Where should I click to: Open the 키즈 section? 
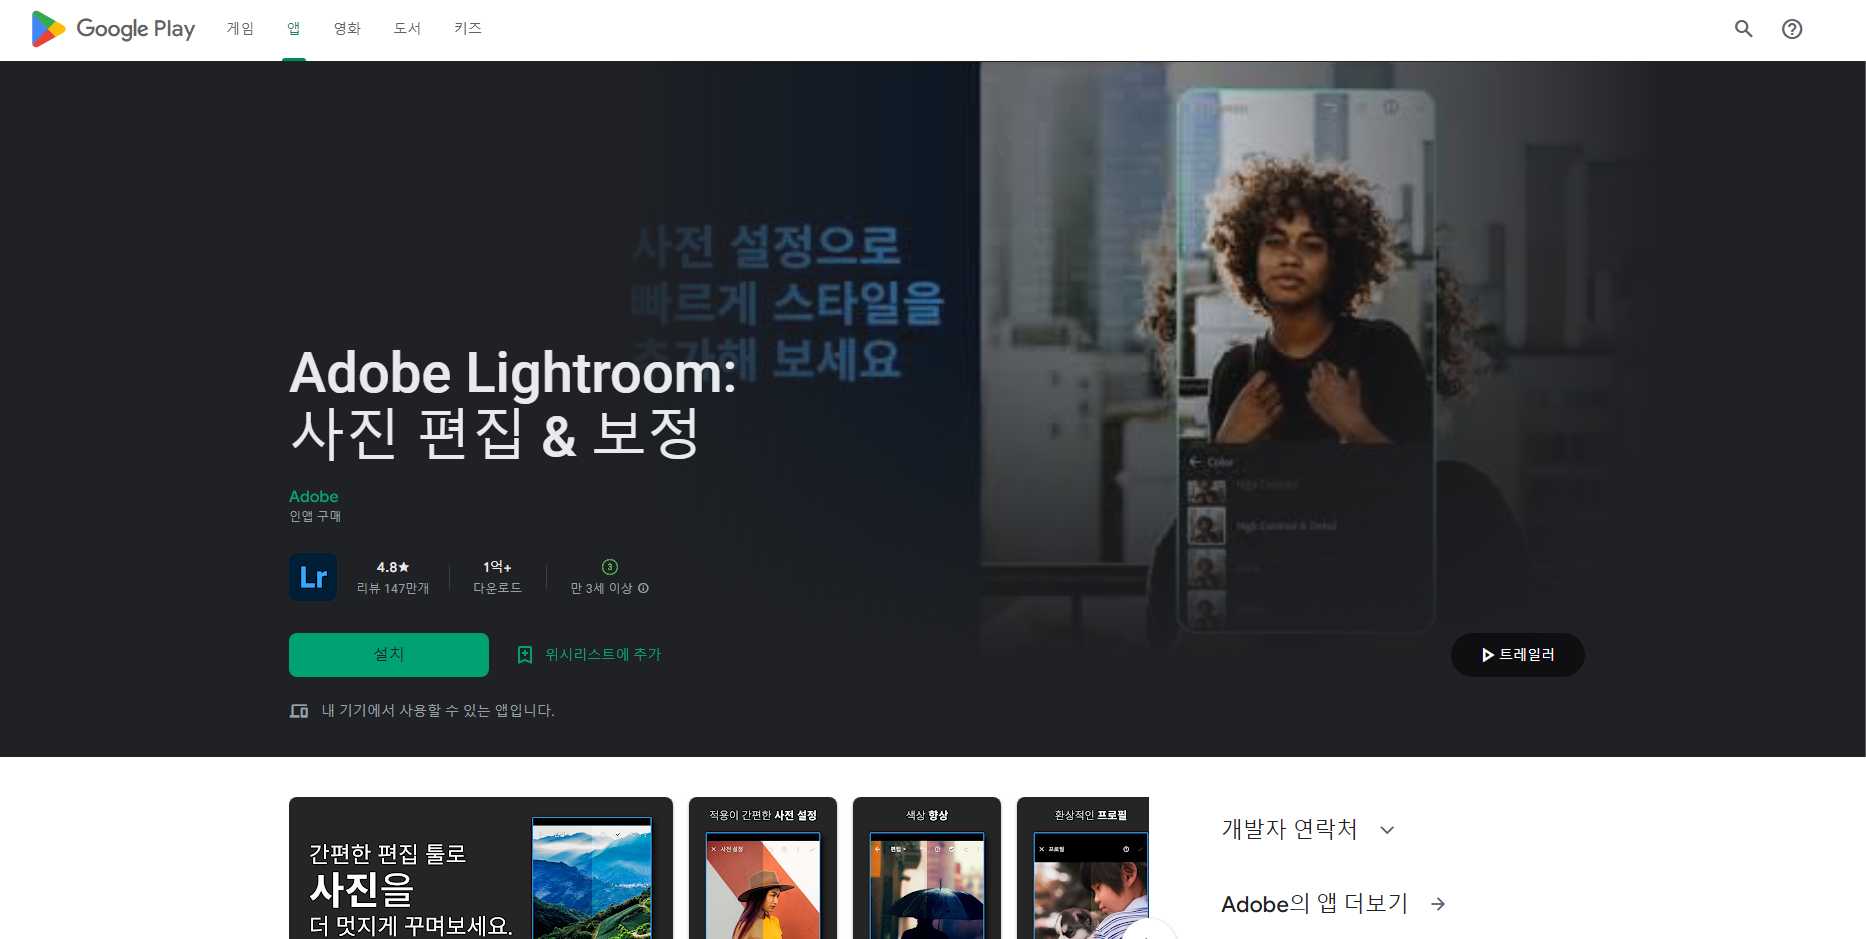tap(468, 29)
